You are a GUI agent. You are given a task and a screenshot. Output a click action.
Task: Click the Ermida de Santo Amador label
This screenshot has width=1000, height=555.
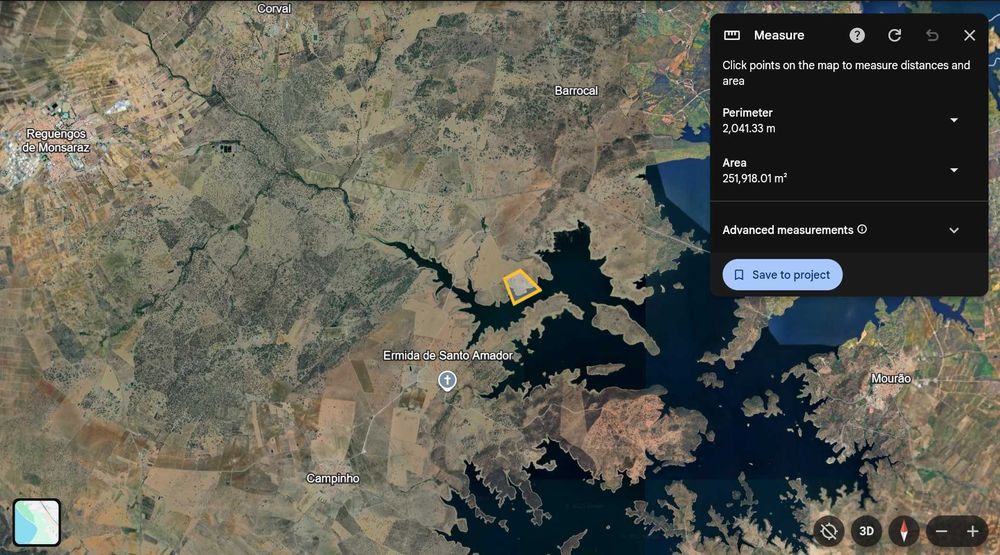click(448, 355)
